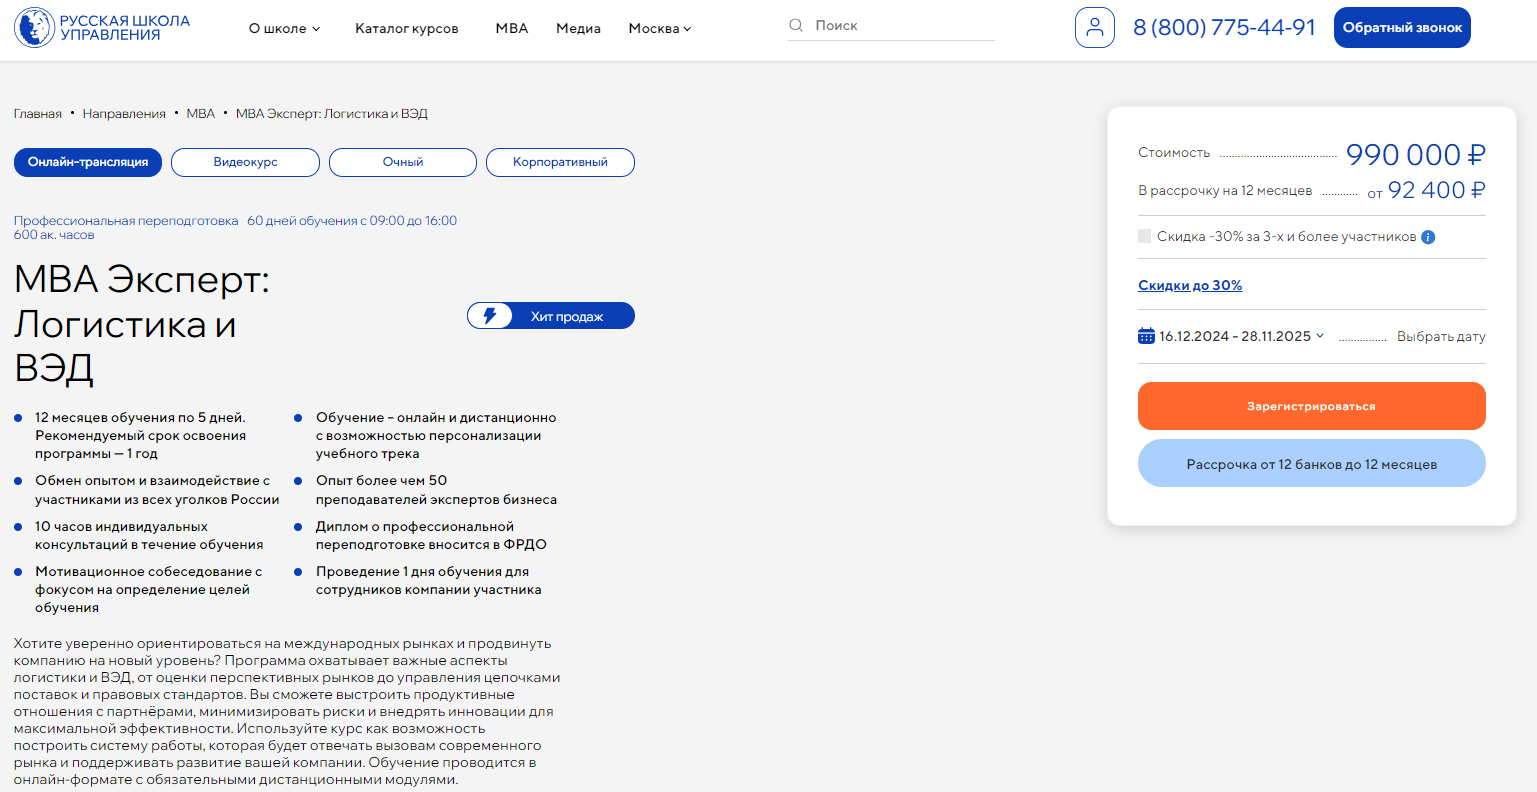Open Направления in the breadcrumbs
1537x792 pixels.
coord(124,113)
